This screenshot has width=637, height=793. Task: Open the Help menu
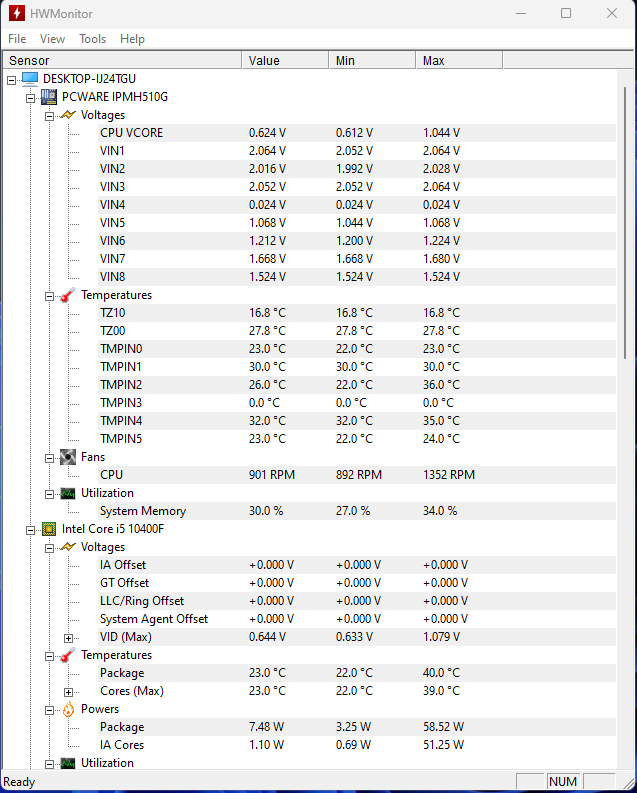(132, 39)
